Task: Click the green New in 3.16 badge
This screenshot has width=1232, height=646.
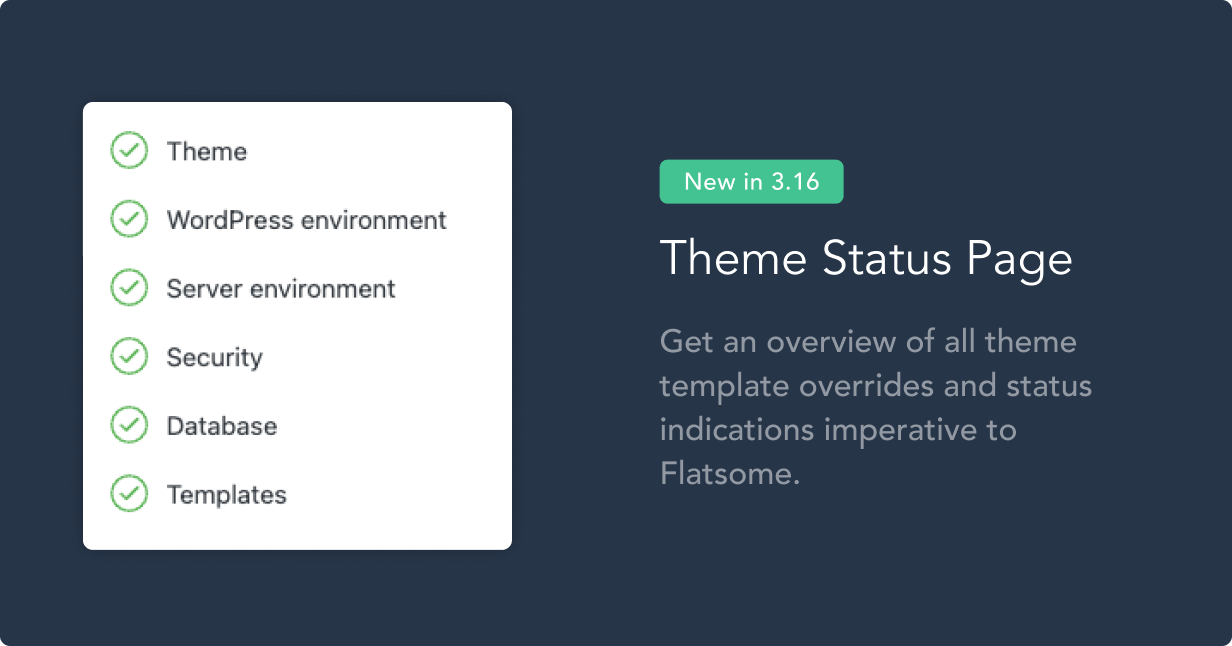Action: 751,182
